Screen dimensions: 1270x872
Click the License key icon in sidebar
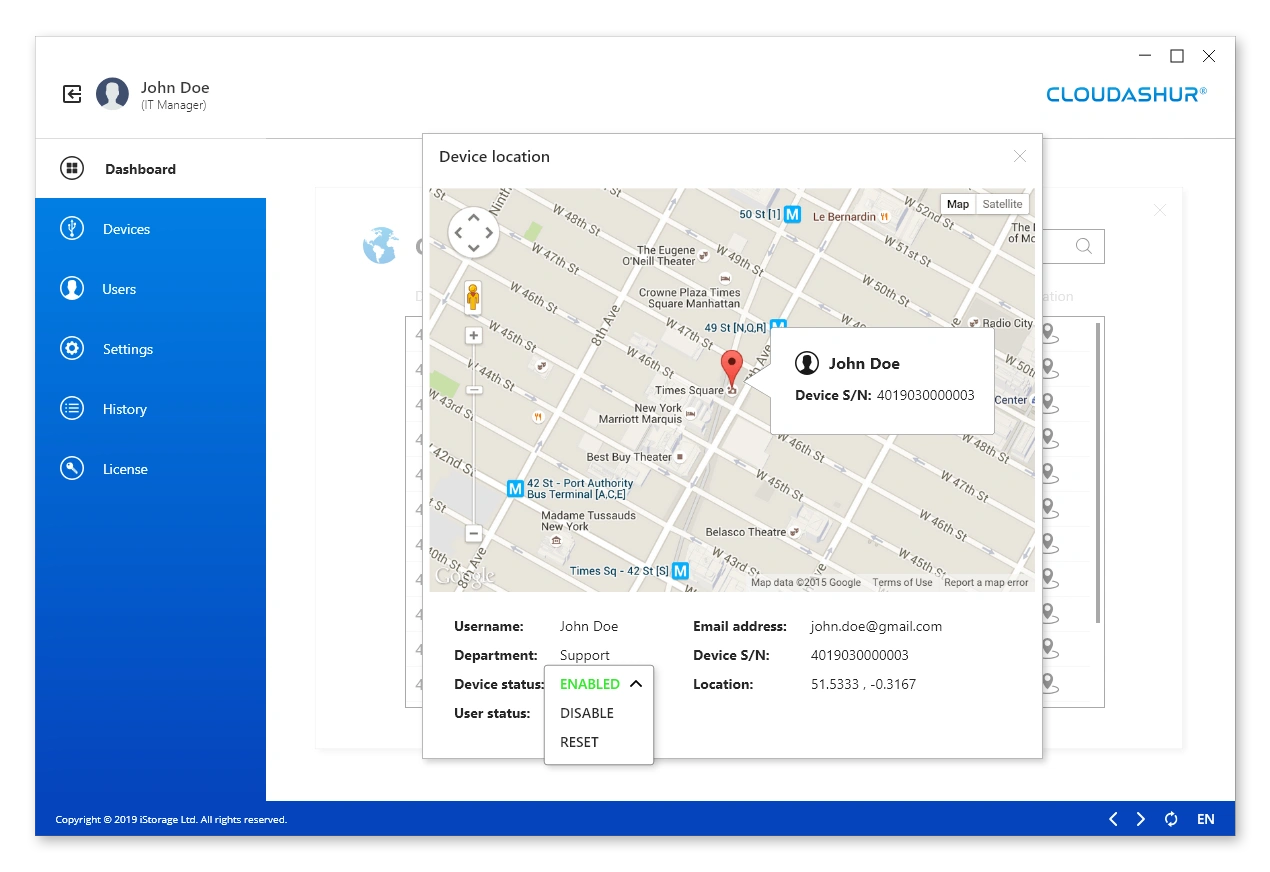[72, 469]
